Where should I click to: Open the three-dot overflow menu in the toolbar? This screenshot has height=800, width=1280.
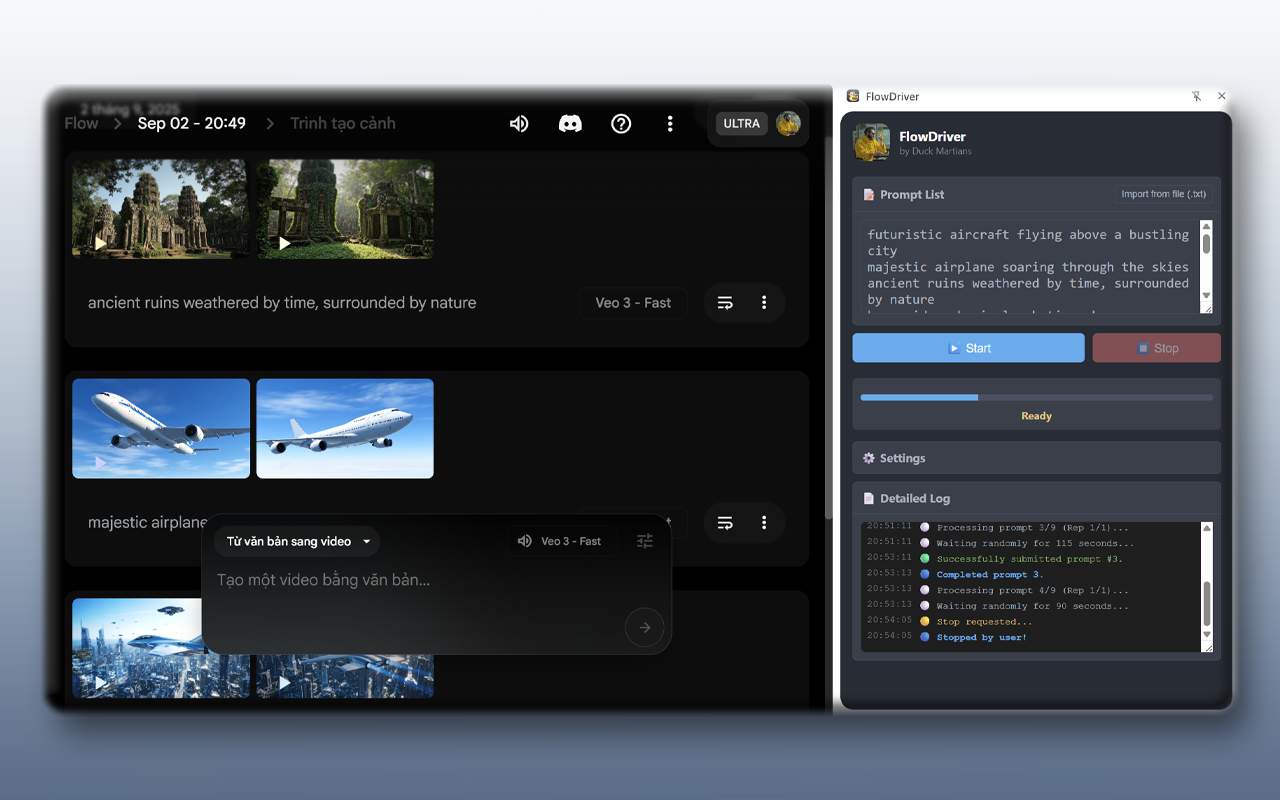pos(670,123)
